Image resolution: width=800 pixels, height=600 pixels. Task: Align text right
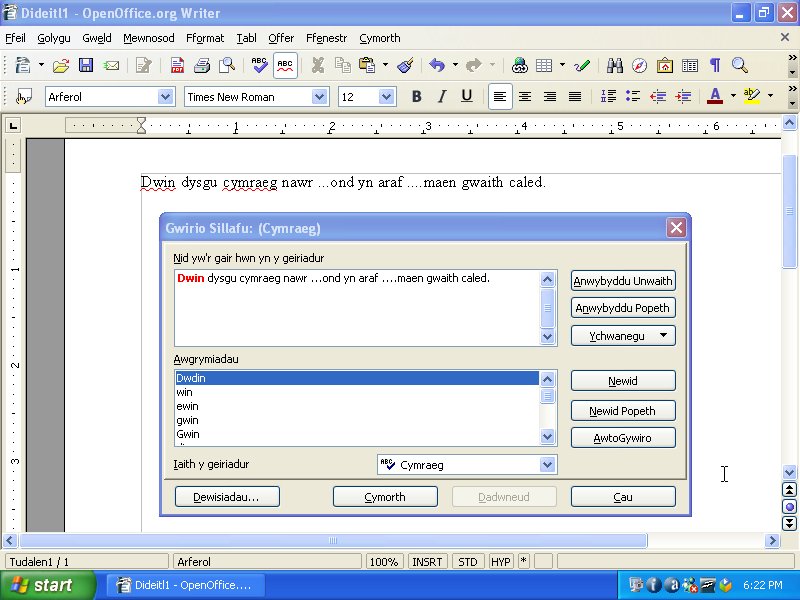coord(550,96)
